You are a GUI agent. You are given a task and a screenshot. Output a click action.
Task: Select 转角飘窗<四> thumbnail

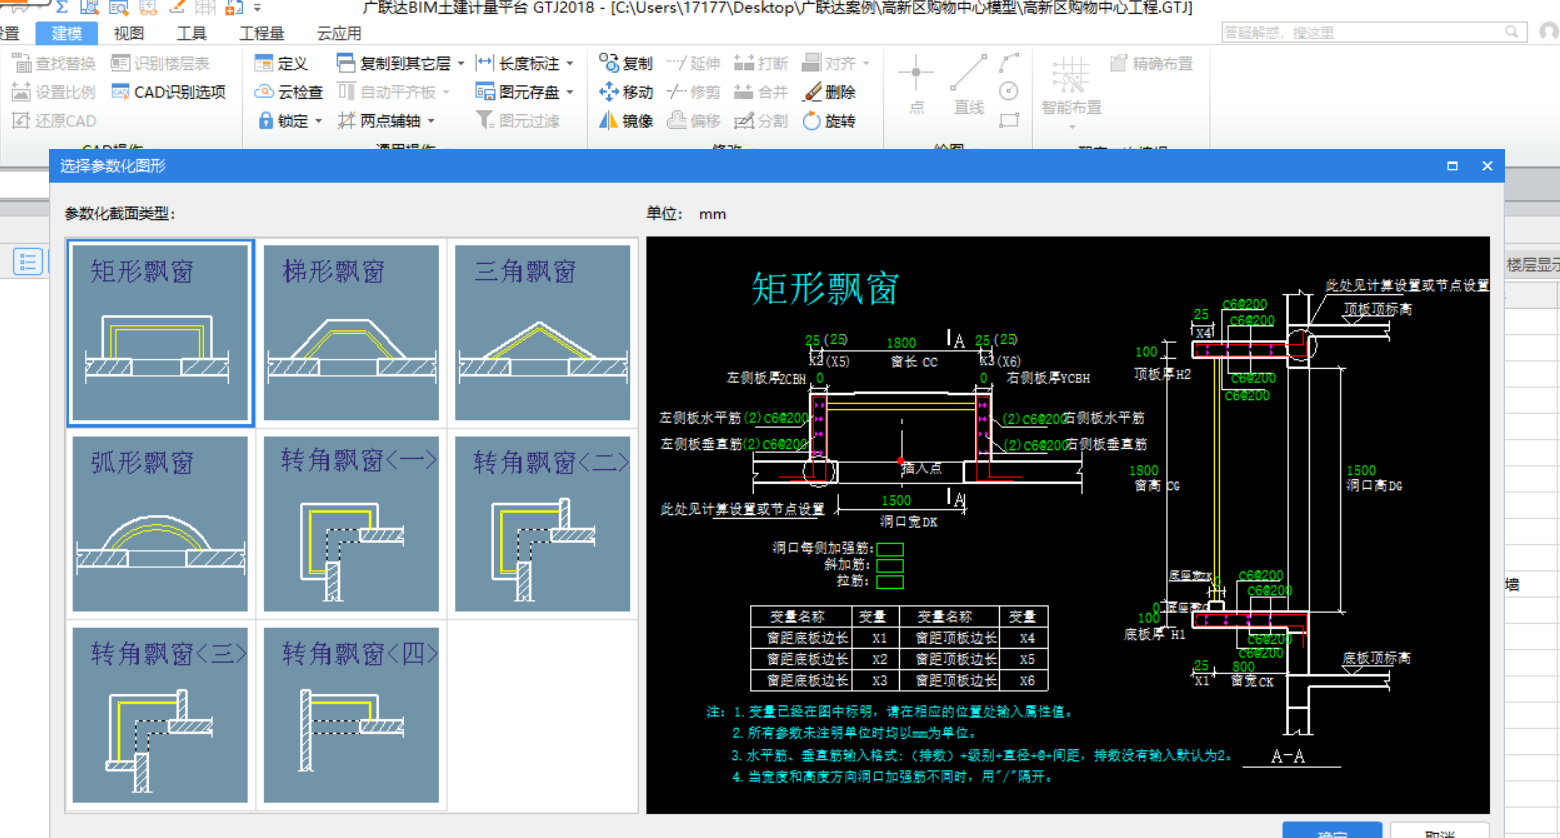tap(351, 715)
